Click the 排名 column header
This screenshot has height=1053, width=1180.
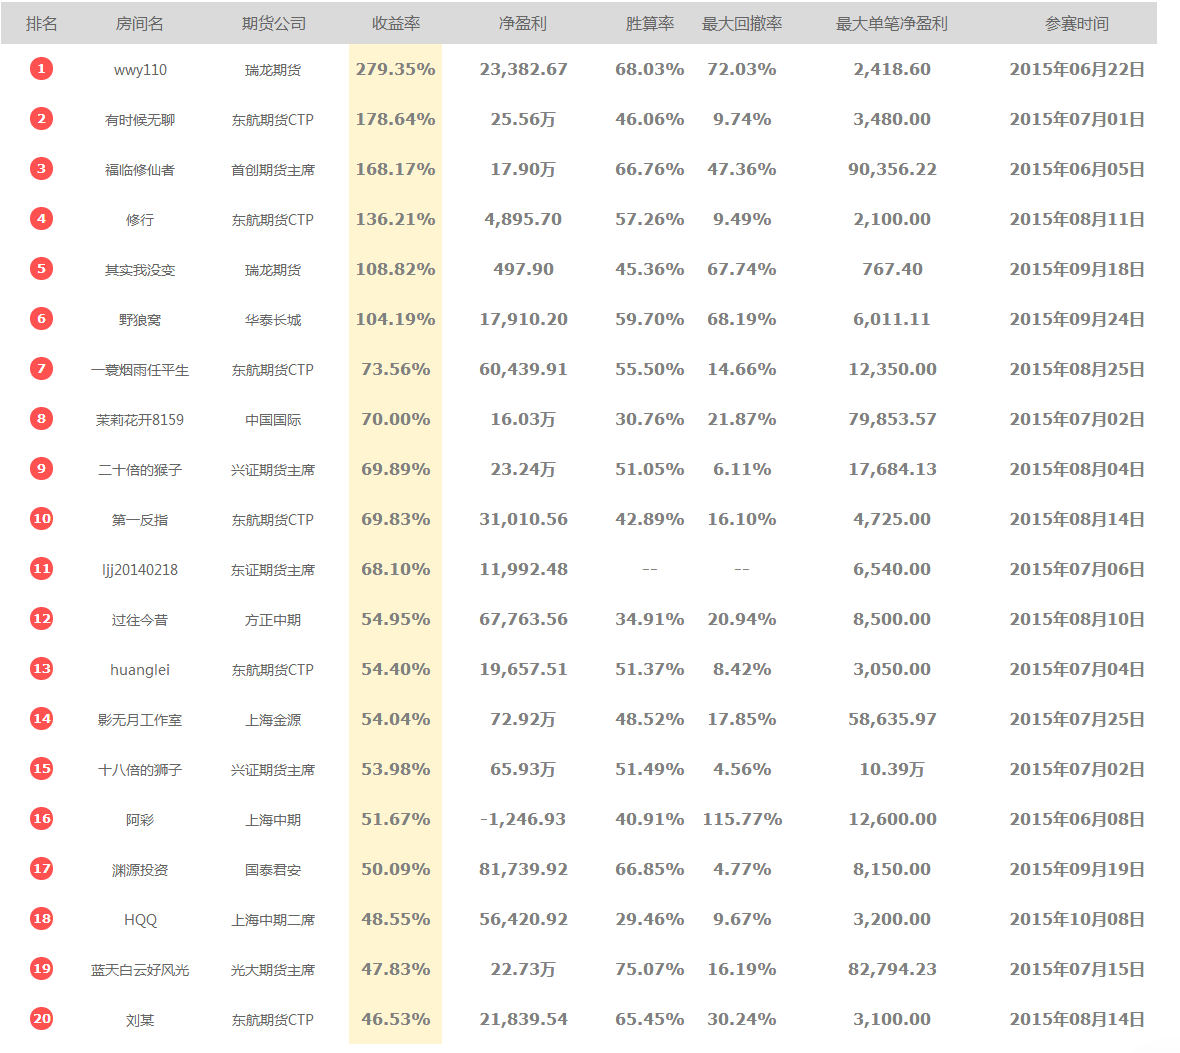41,23
